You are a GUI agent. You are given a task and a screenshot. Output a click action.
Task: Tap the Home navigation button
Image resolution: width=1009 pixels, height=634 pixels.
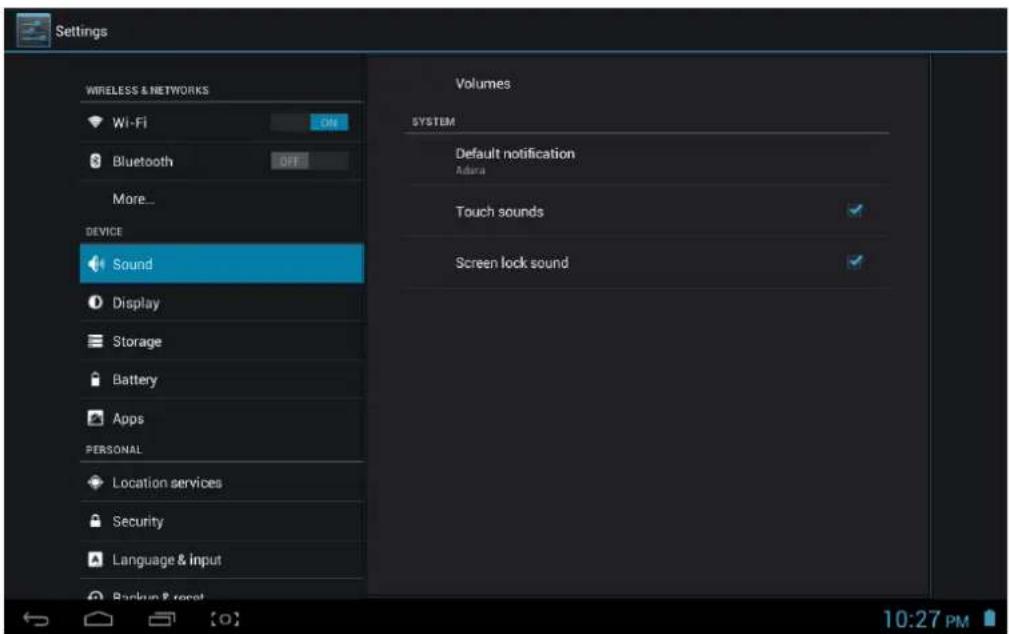[x=98, y=619]
